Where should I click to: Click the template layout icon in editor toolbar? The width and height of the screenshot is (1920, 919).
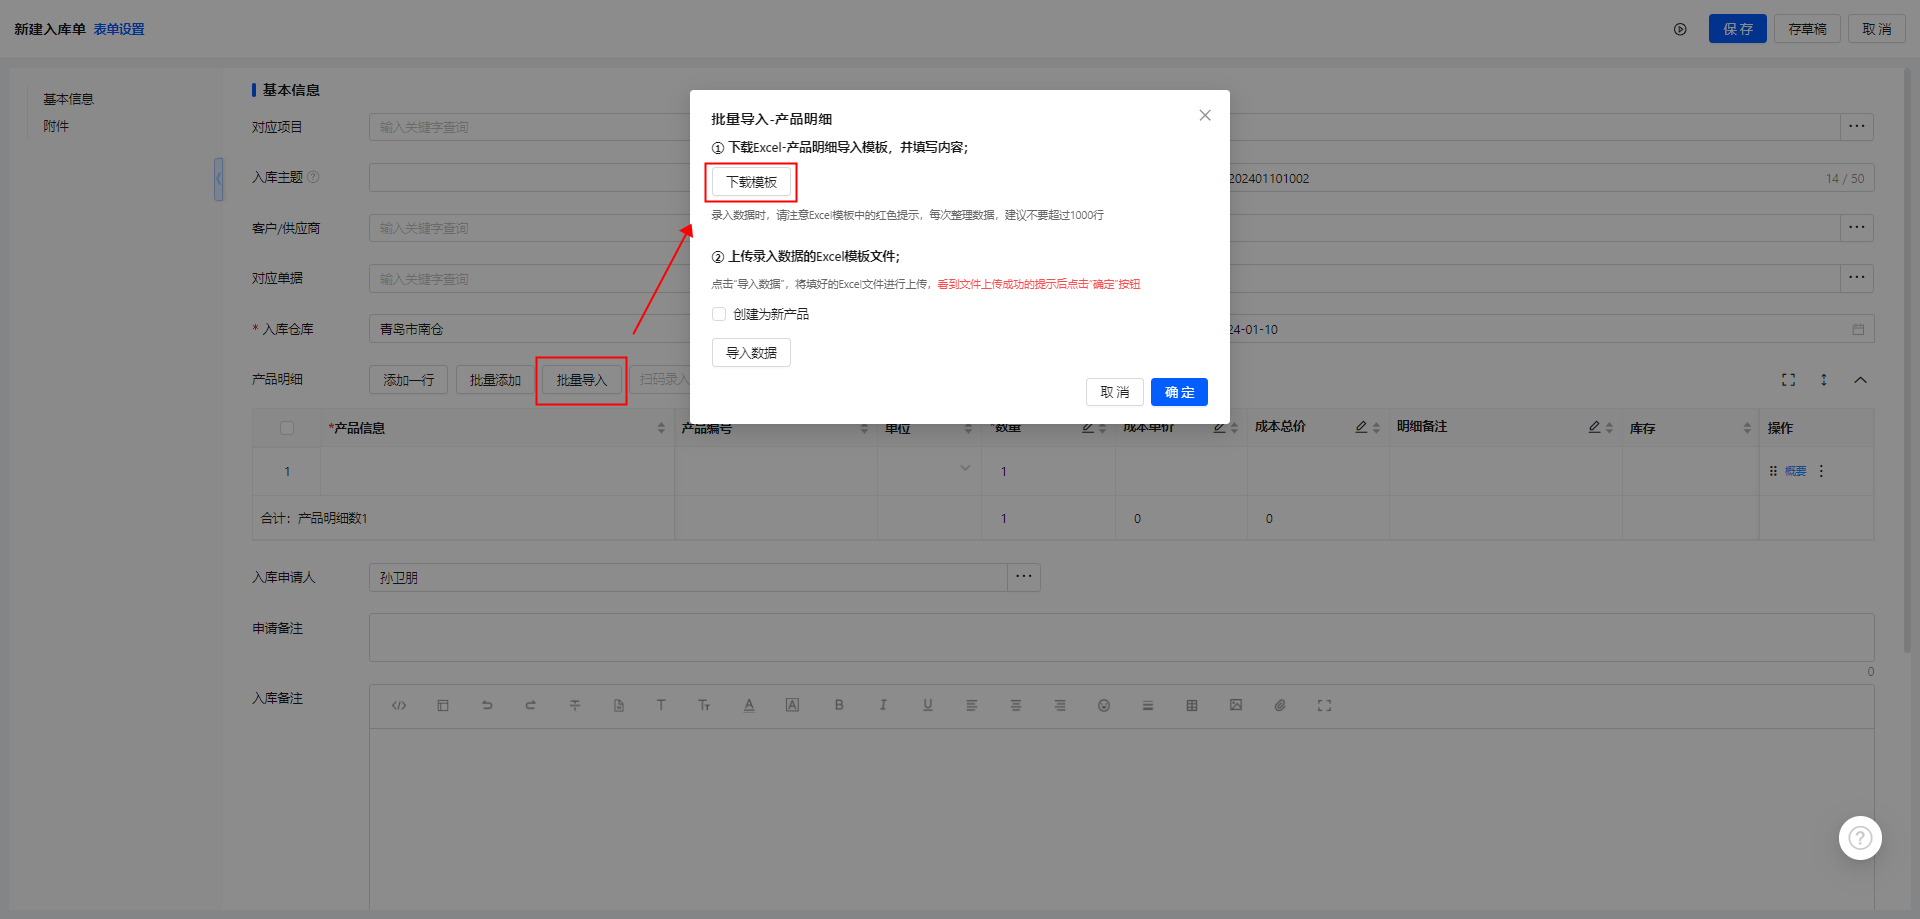(x=443, y=705)
